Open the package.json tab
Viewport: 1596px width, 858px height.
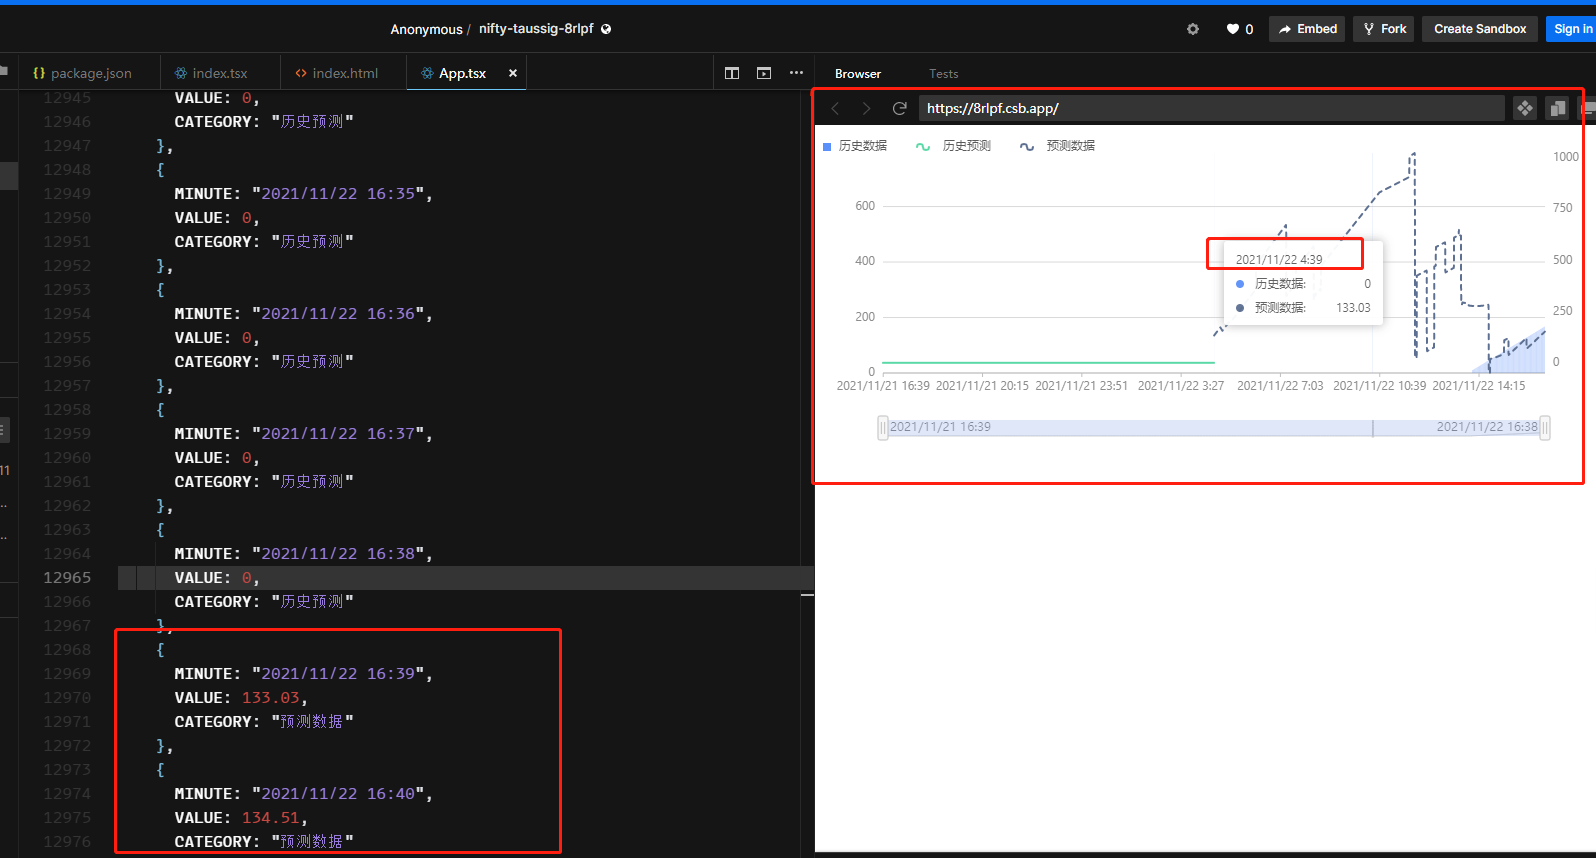pos(82,73)
